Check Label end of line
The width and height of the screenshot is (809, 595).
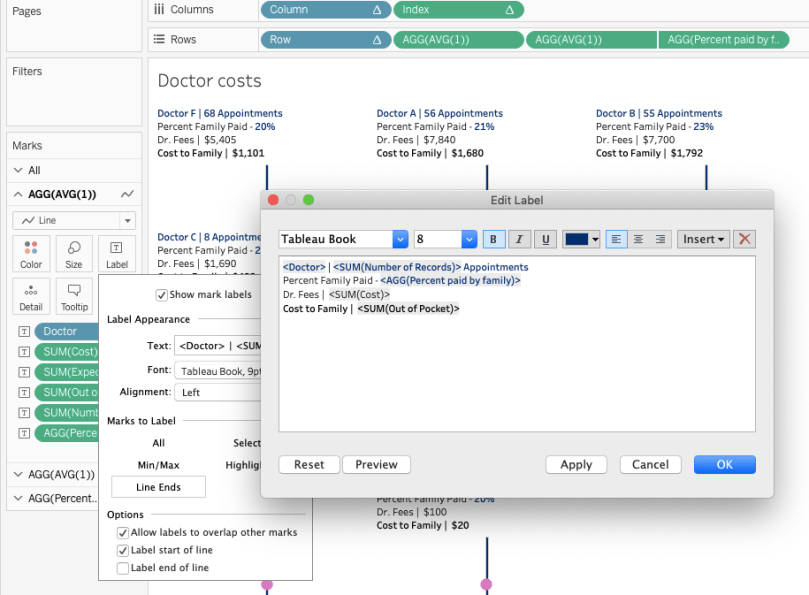(x=122, y=567)
